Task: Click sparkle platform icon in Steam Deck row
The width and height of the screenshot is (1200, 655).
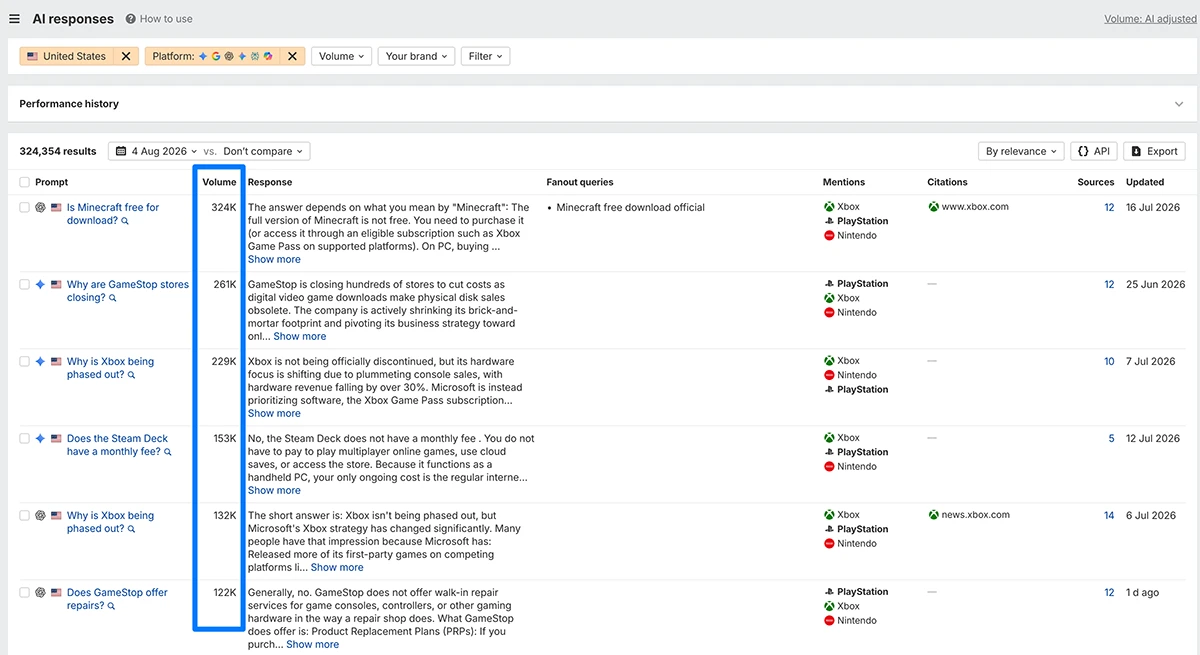Action: (x=40, y=439)
